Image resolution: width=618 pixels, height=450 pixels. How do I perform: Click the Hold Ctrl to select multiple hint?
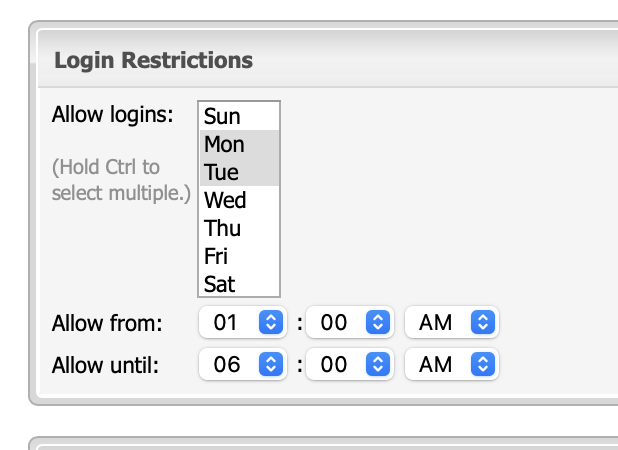(120, 179)
